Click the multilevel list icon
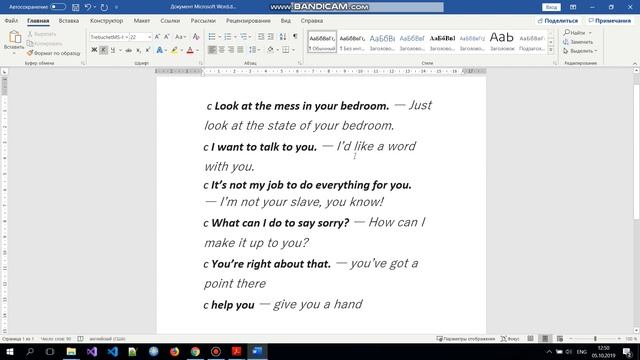 click(x=244, y=37)
